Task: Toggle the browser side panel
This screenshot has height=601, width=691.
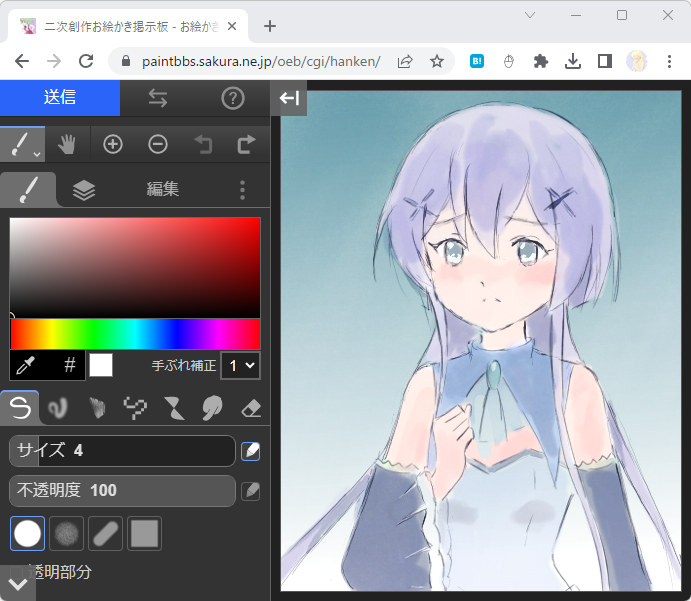Action: click(x=605, y=61)
